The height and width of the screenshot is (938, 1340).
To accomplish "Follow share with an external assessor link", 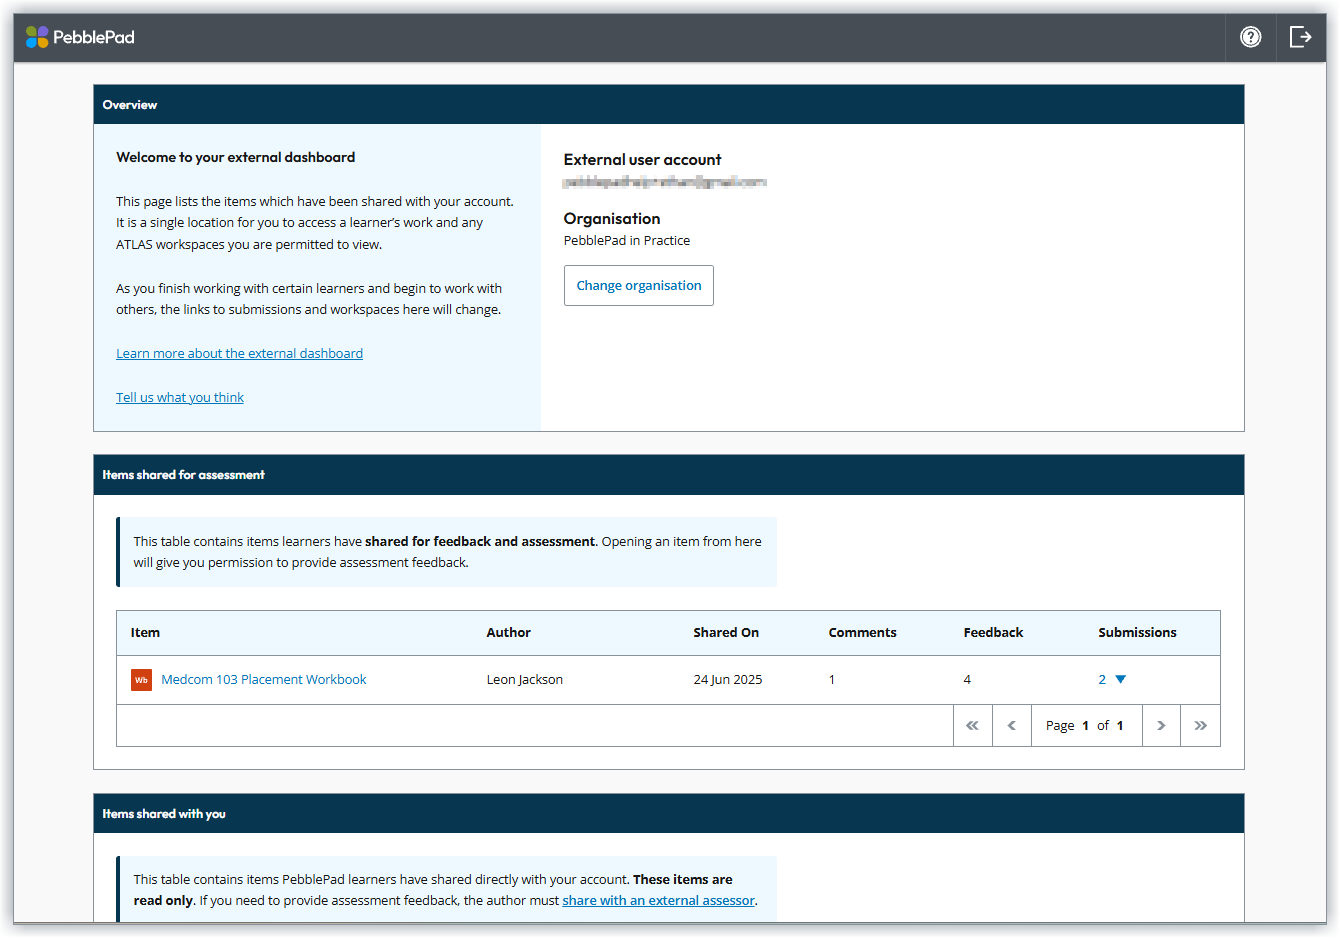I will (658, 901).
